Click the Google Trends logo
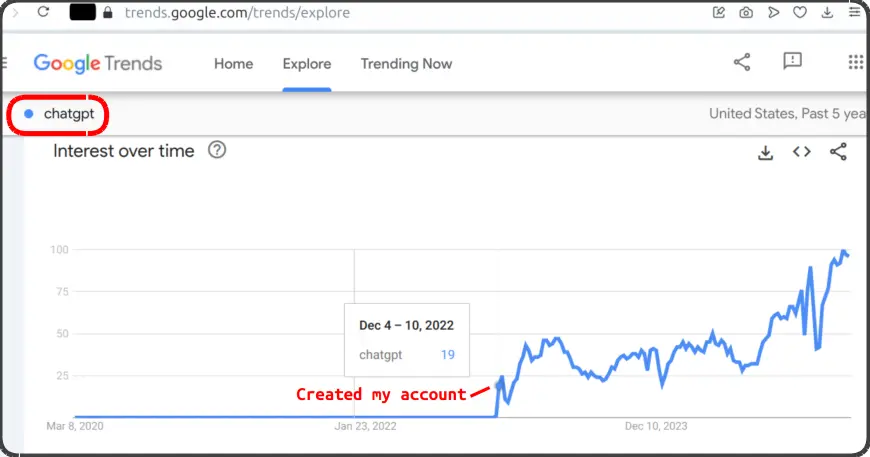This screenshot has height=457, width=870. tap(97, 63)
